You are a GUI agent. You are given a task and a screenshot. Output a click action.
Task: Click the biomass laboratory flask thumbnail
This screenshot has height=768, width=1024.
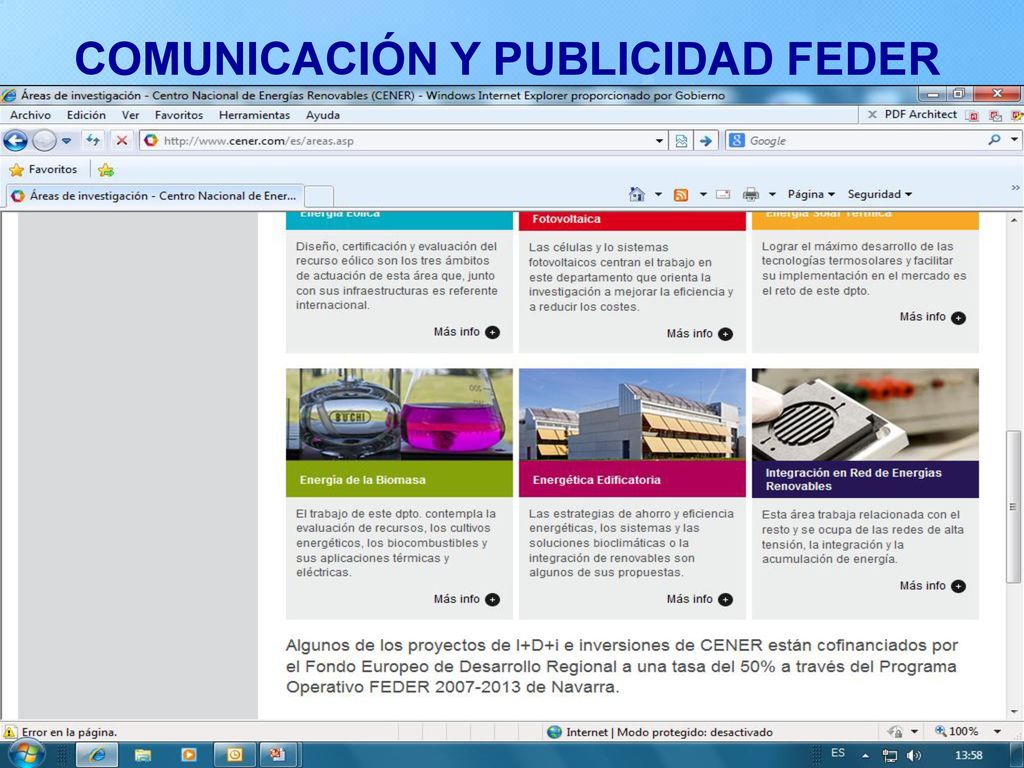pyautogui.click(x=399, y=415)
